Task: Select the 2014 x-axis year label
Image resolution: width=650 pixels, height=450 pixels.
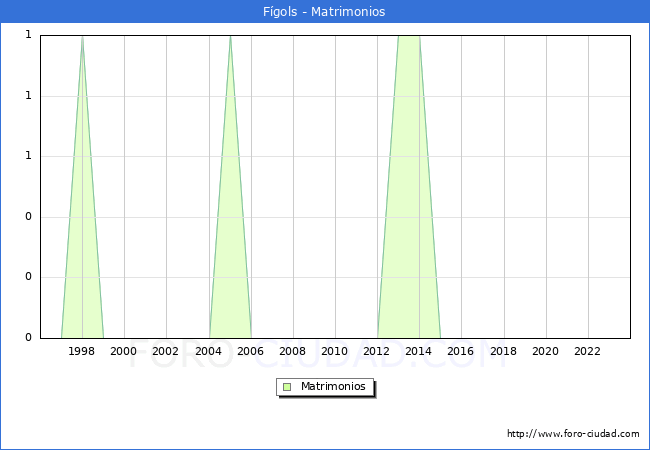Action: [x=419, y=351]
